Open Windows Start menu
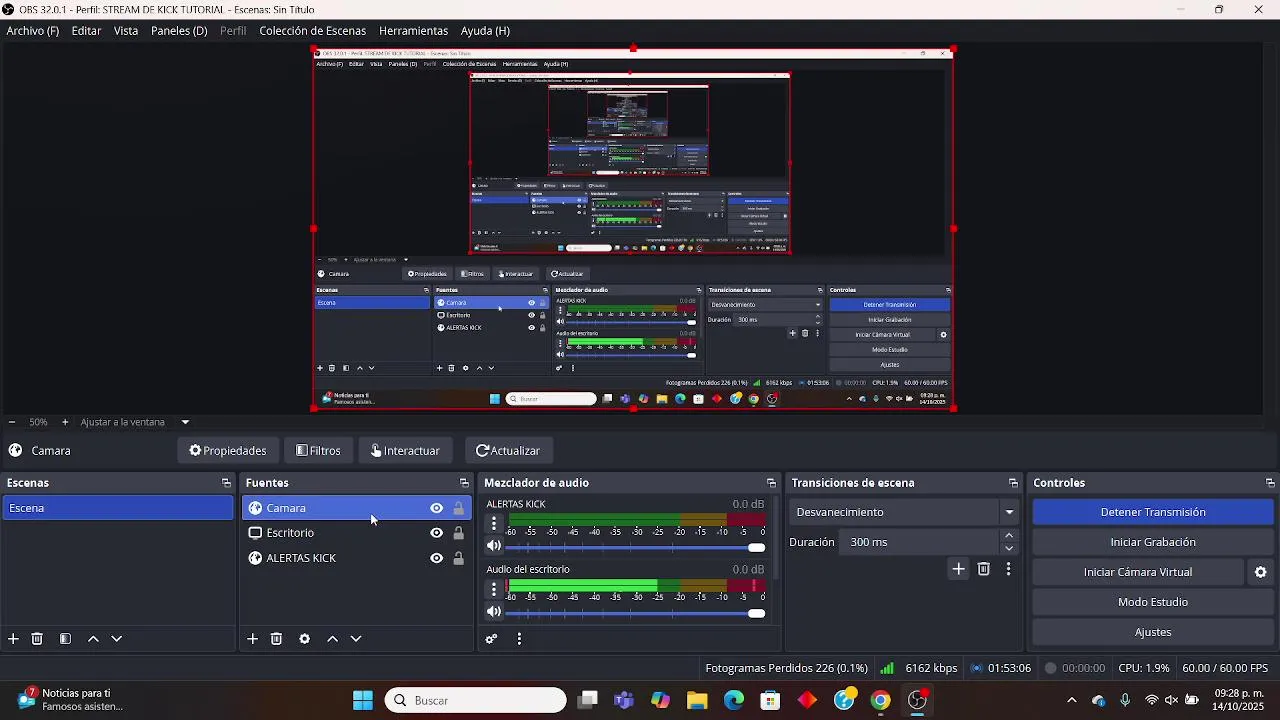 [x=363, y=701]
